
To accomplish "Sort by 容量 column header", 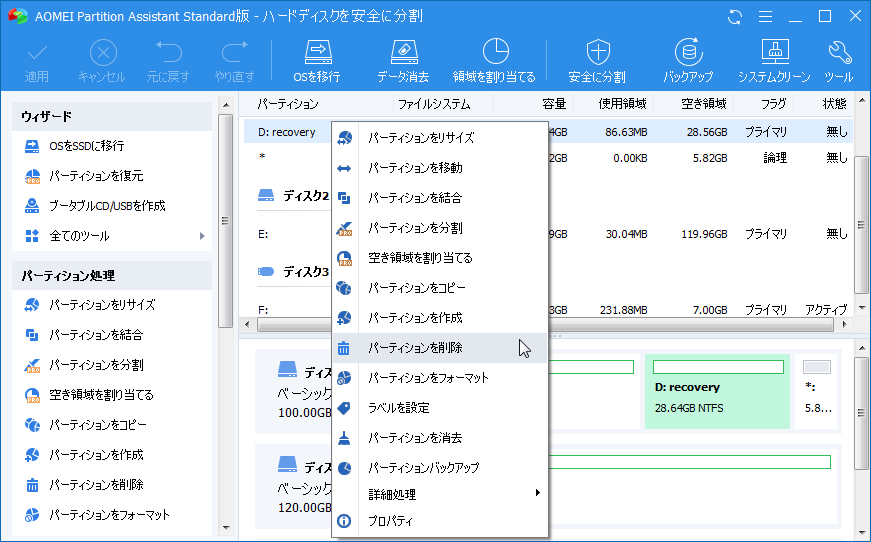I will point(554,104).
